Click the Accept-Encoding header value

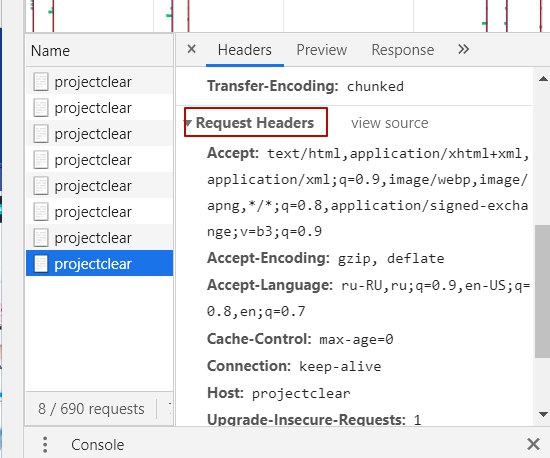coord(391,259)
